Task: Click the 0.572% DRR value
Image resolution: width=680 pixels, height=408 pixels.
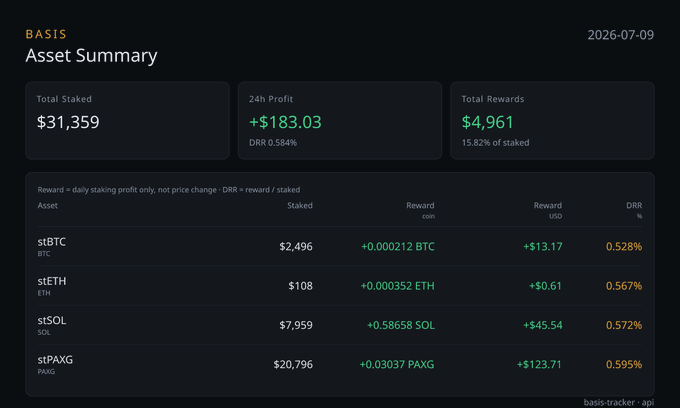Action: (x=624, y=326)
